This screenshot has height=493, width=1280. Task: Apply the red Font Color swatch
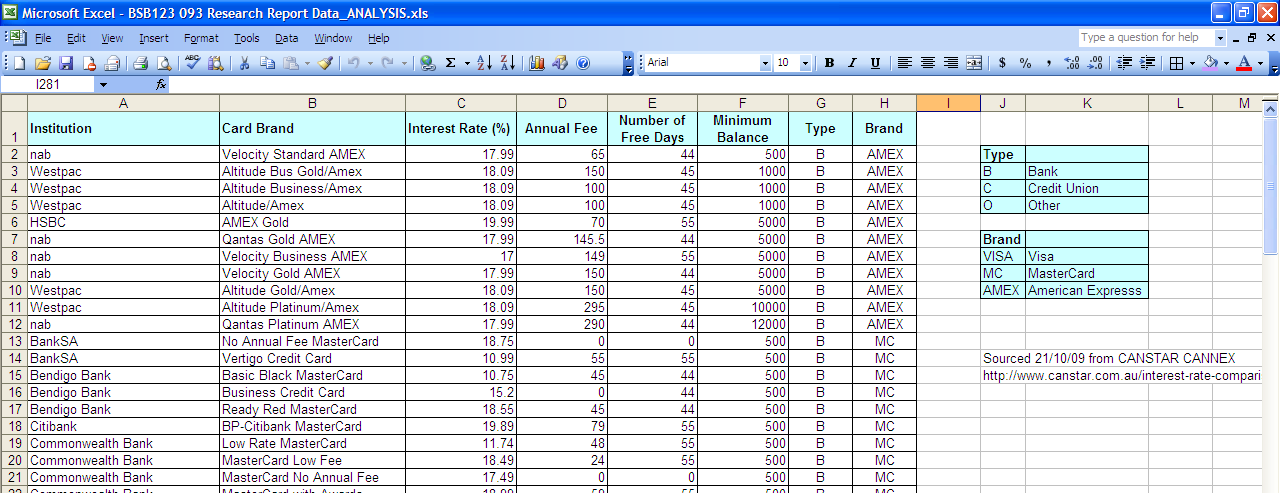pos(1243,63)
